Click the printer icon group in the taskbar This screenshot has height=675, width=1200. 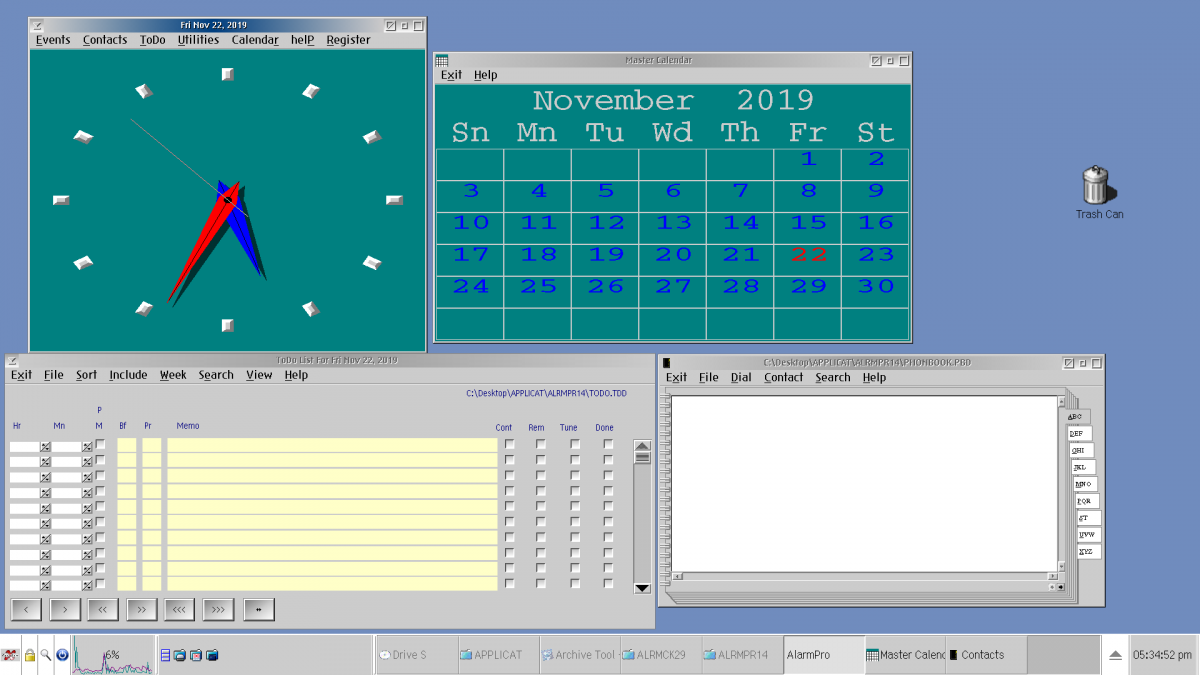(x=180, y=655)
